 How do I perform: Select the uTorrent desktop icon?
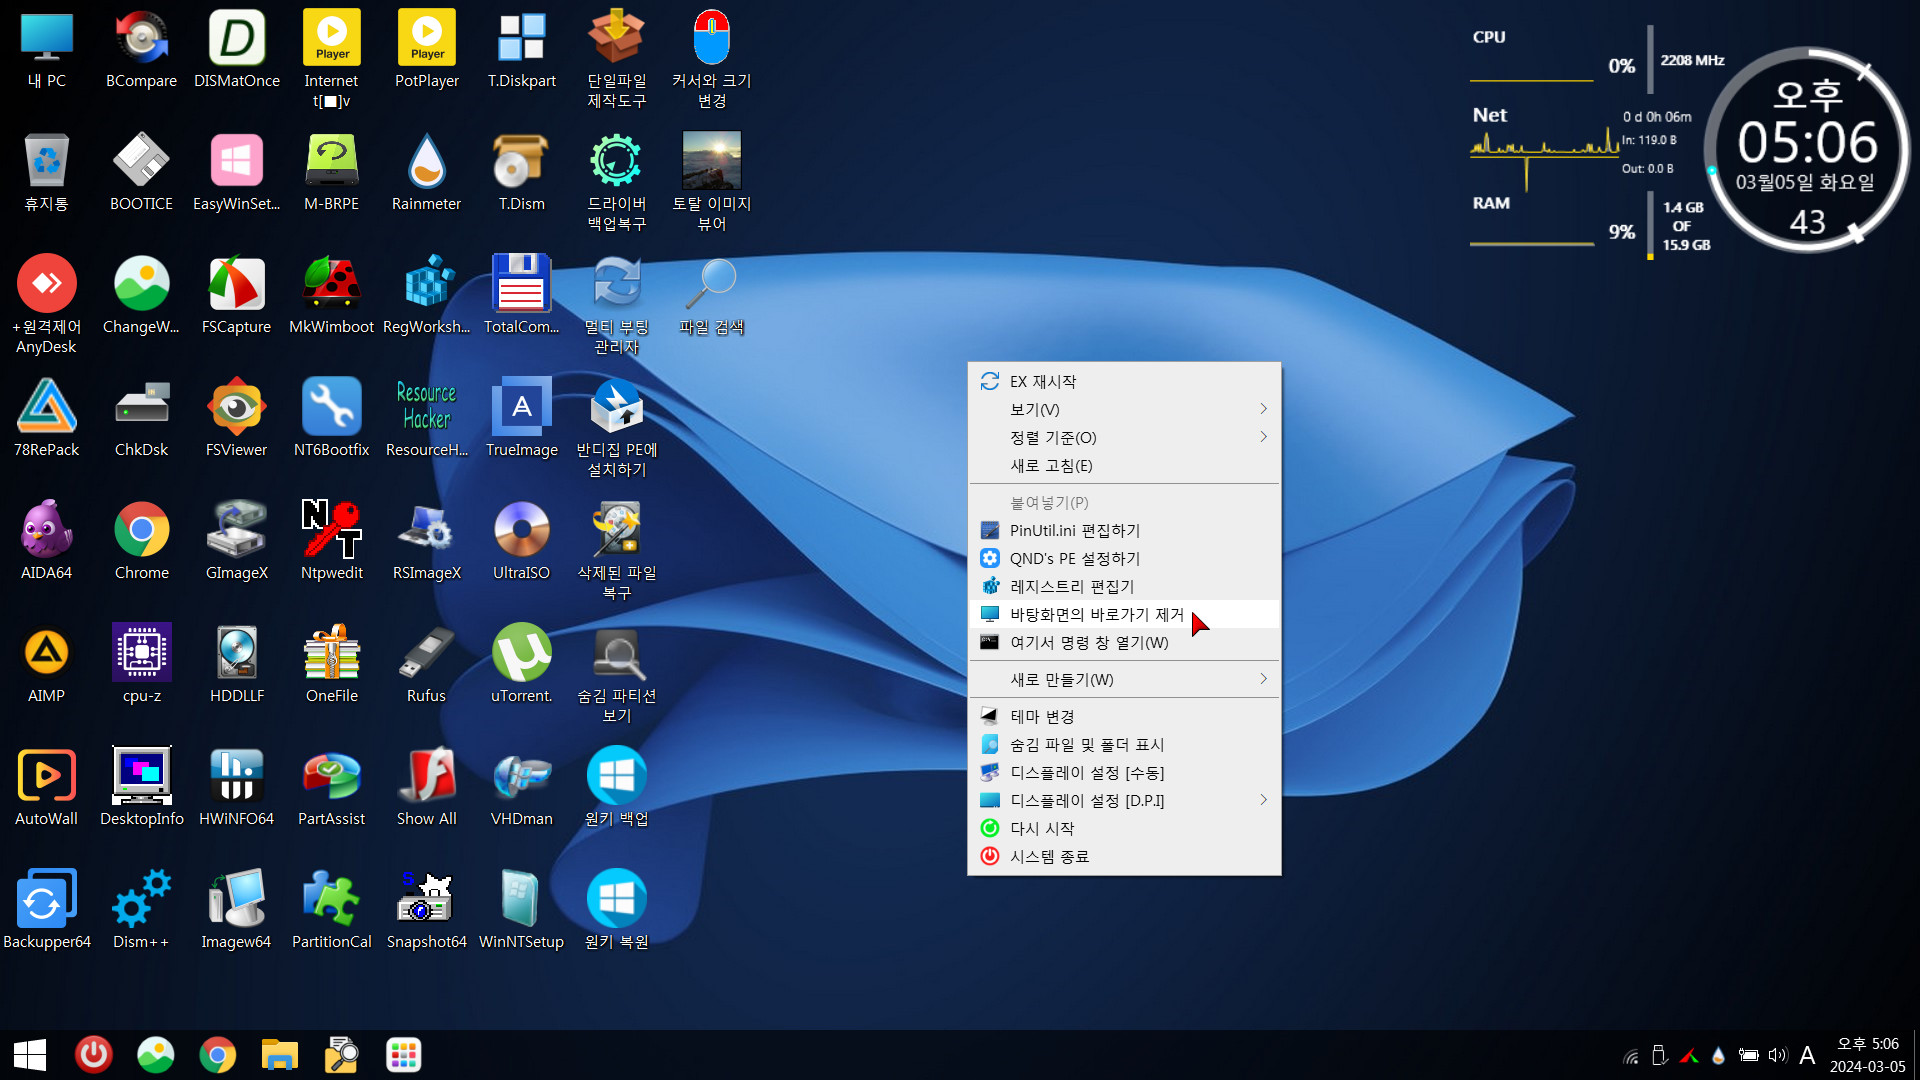[522, 664]
